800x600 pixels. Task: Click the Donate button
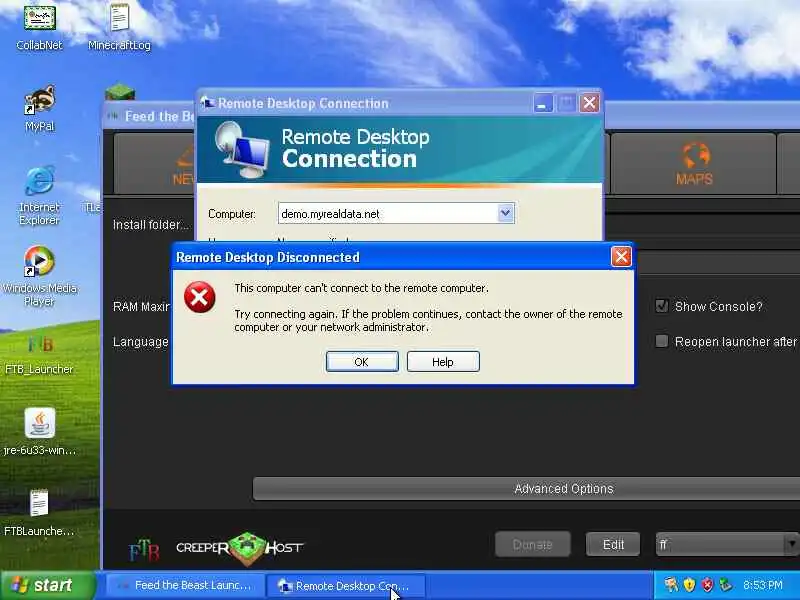(533, 544)
